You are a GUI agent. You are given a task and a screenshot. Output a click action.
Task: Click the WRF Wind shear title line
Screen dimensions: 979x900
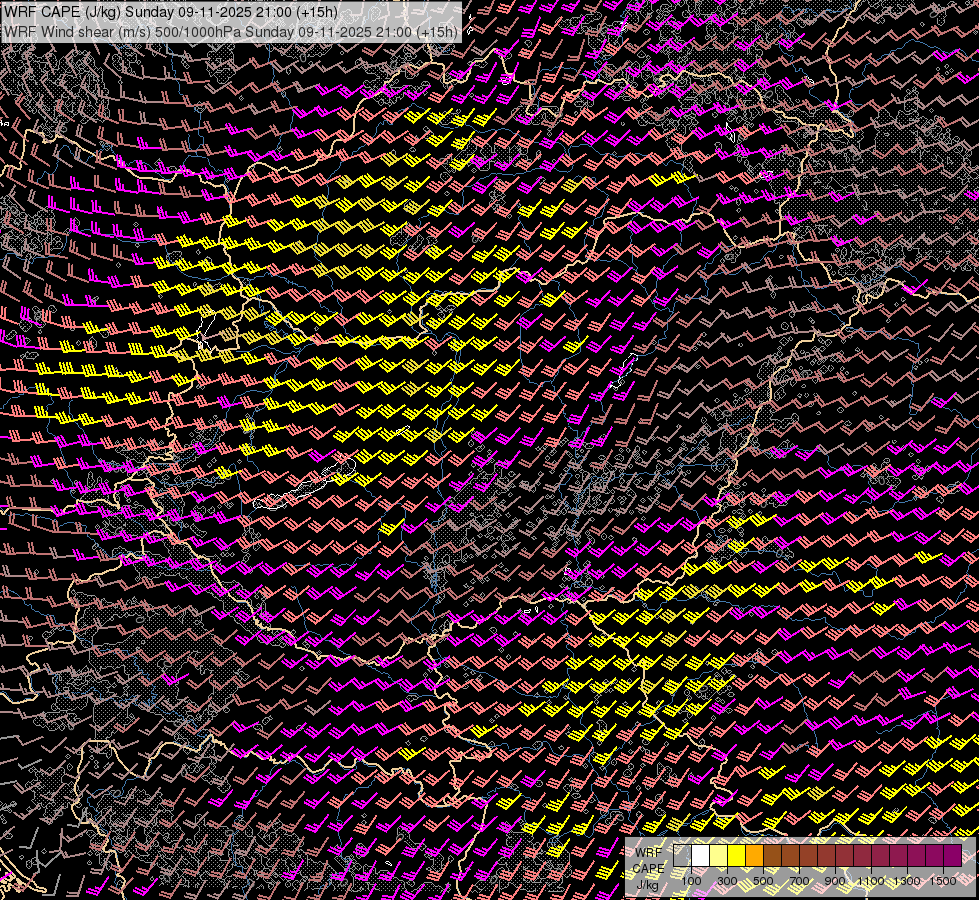pos(231,31)
